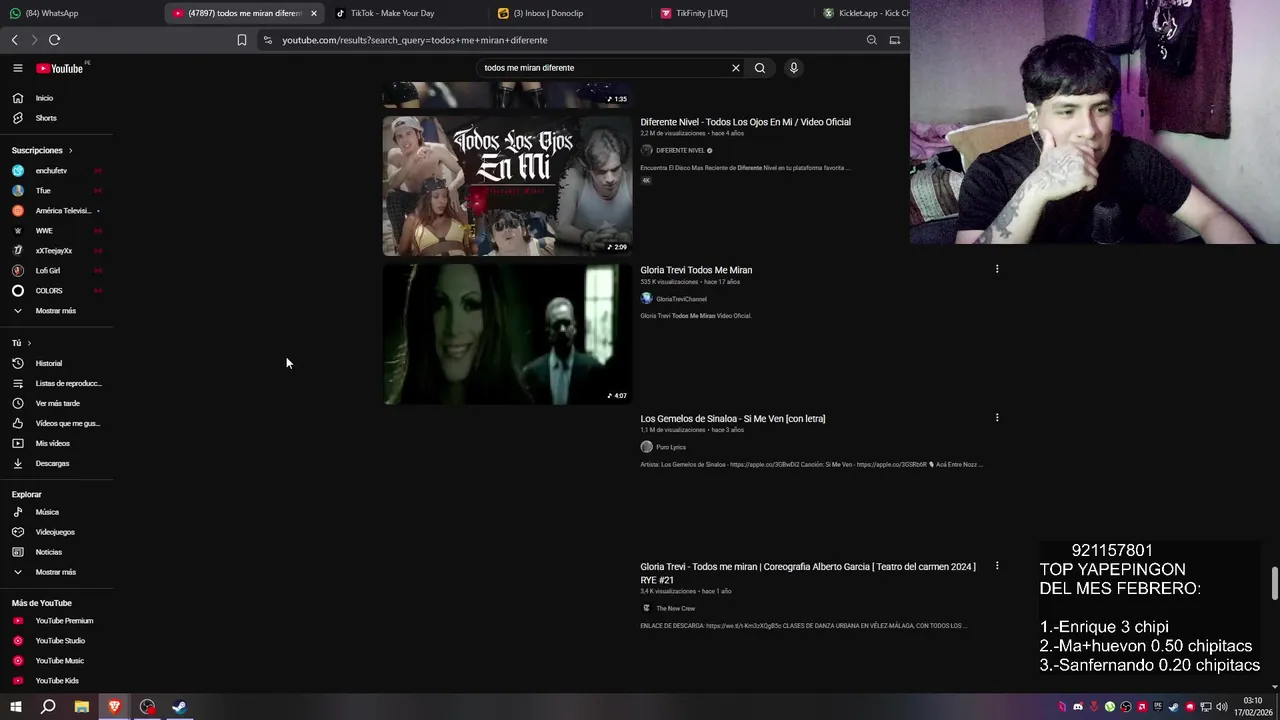Screen dimensions: 1280x720
Task: Start voice search with the microphone
Action: [794, 68]
